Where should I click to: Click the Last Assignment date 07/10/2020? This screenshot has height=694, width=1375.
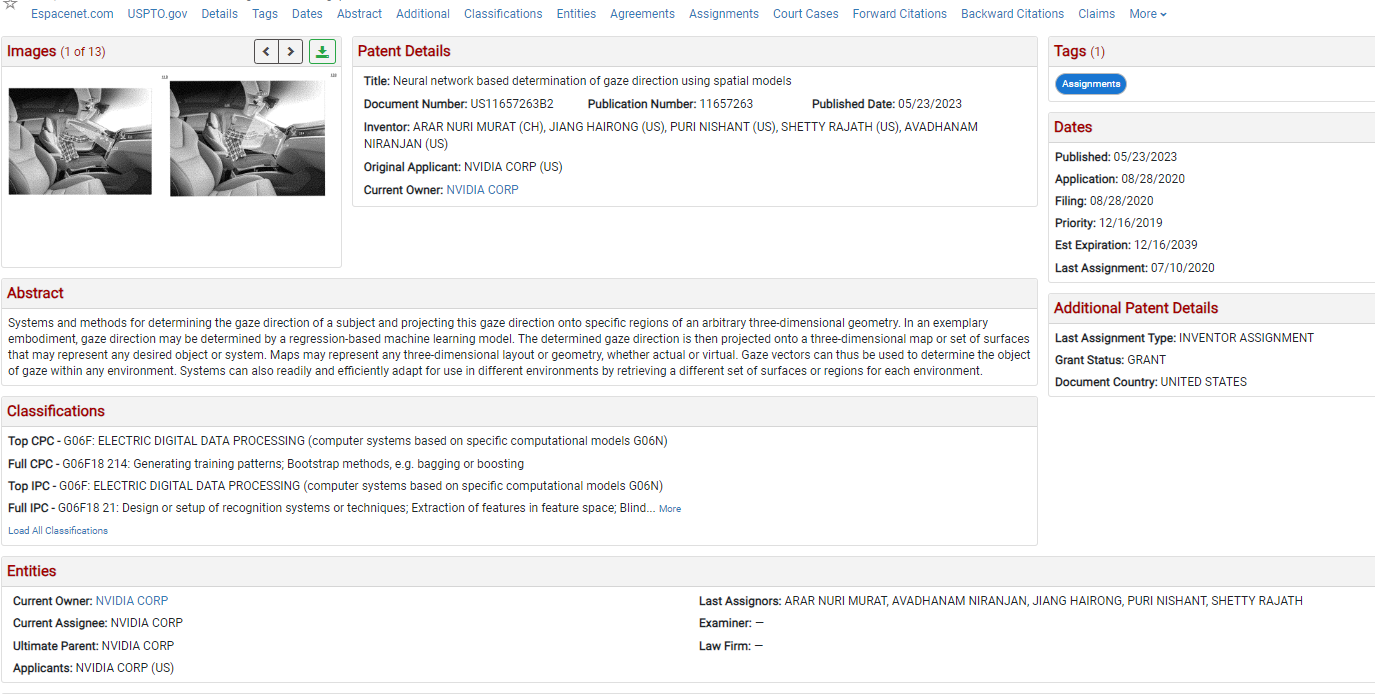click(1183, 268)
